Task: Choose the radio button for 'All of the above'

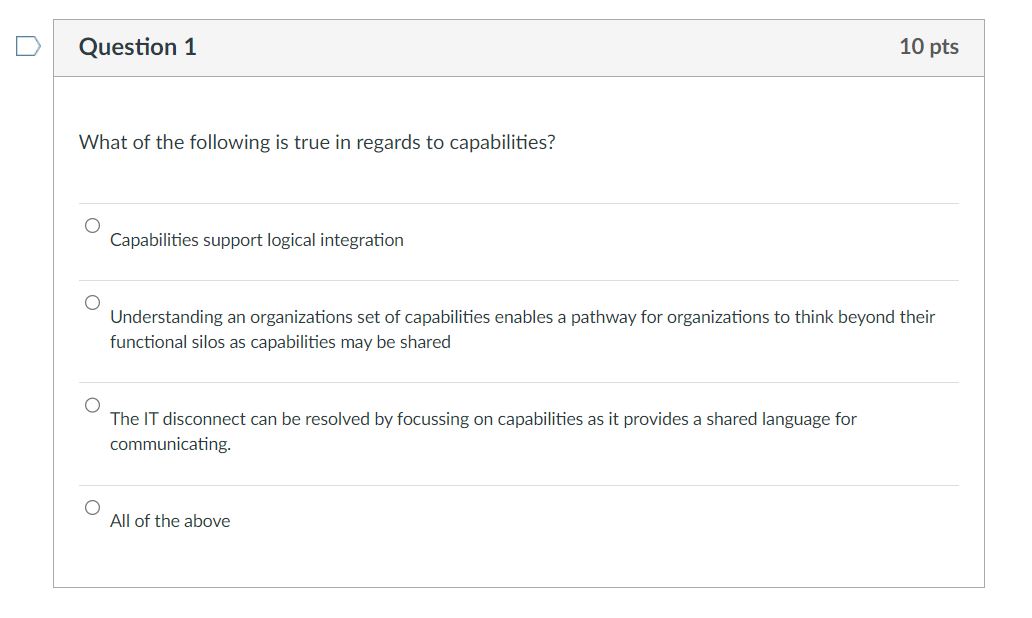Action: tap(91, 506)
